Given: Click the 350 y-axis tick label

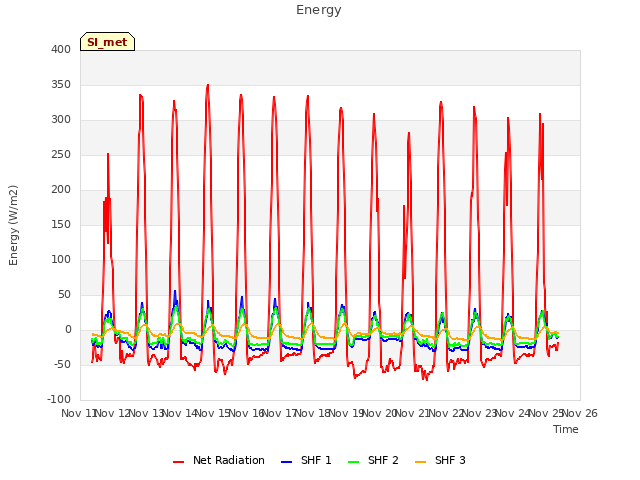Looking at the screenshot, I should 61,84.
